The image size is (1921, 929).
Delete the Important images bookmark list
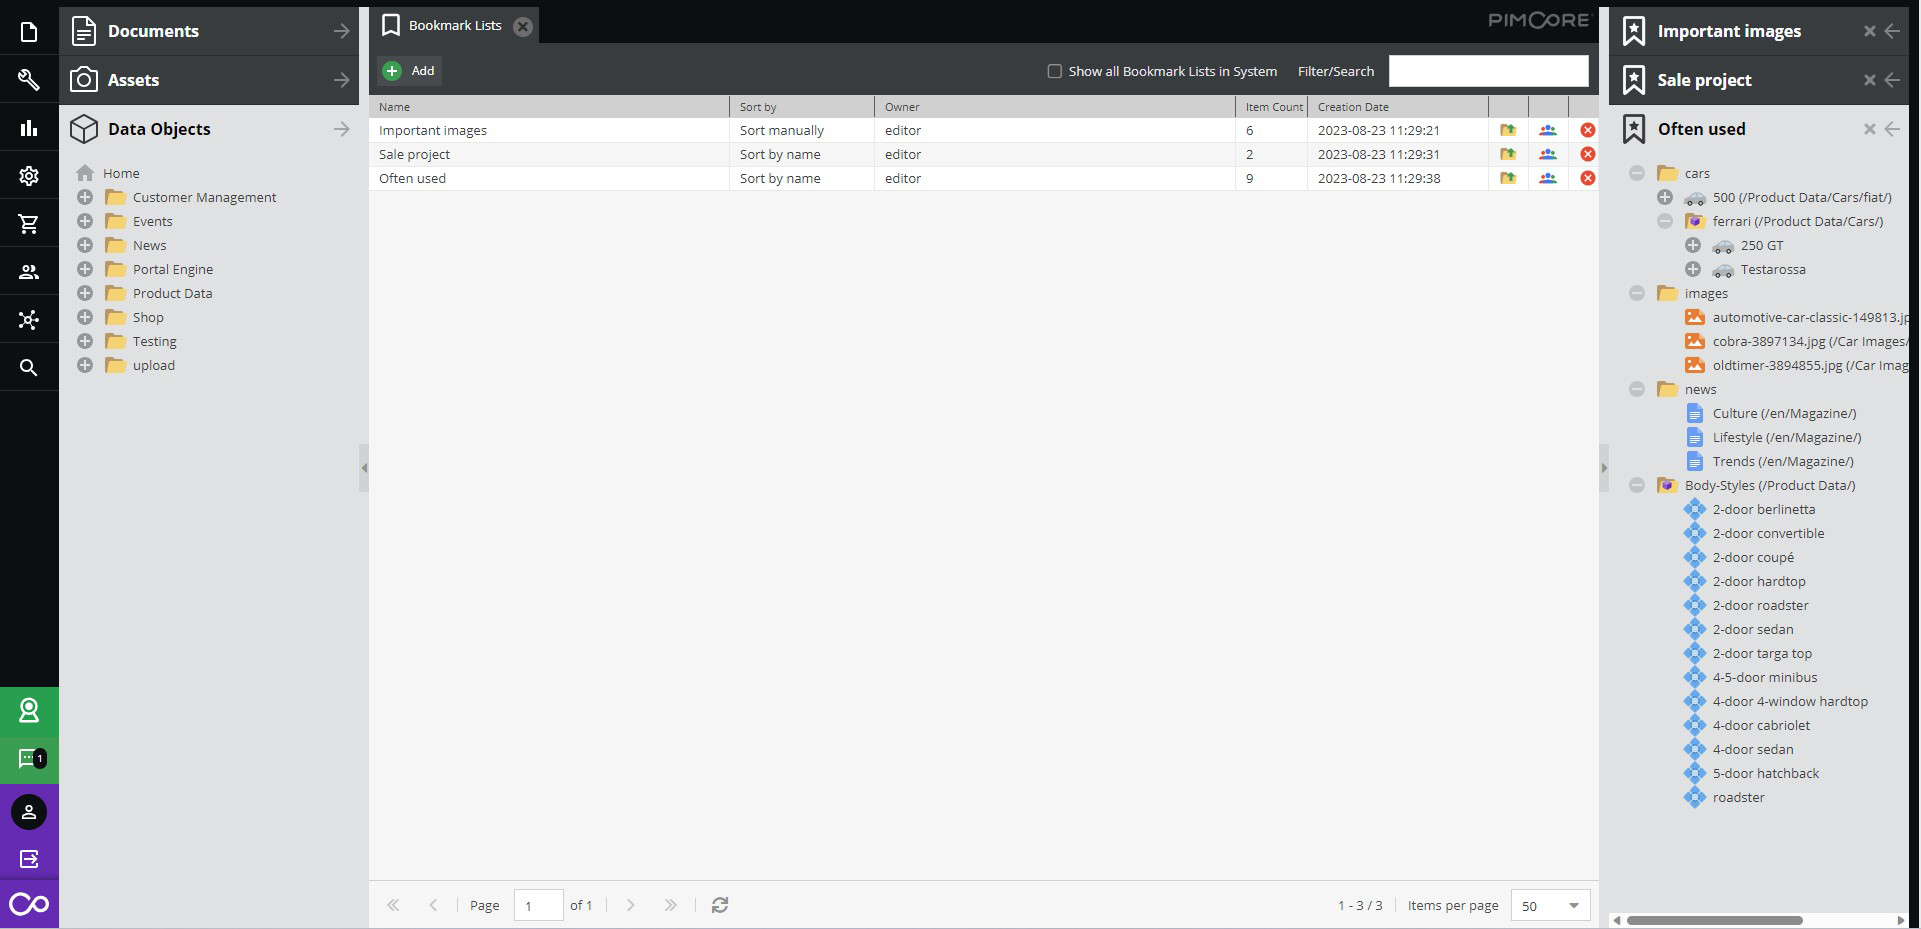[1587, 130]
